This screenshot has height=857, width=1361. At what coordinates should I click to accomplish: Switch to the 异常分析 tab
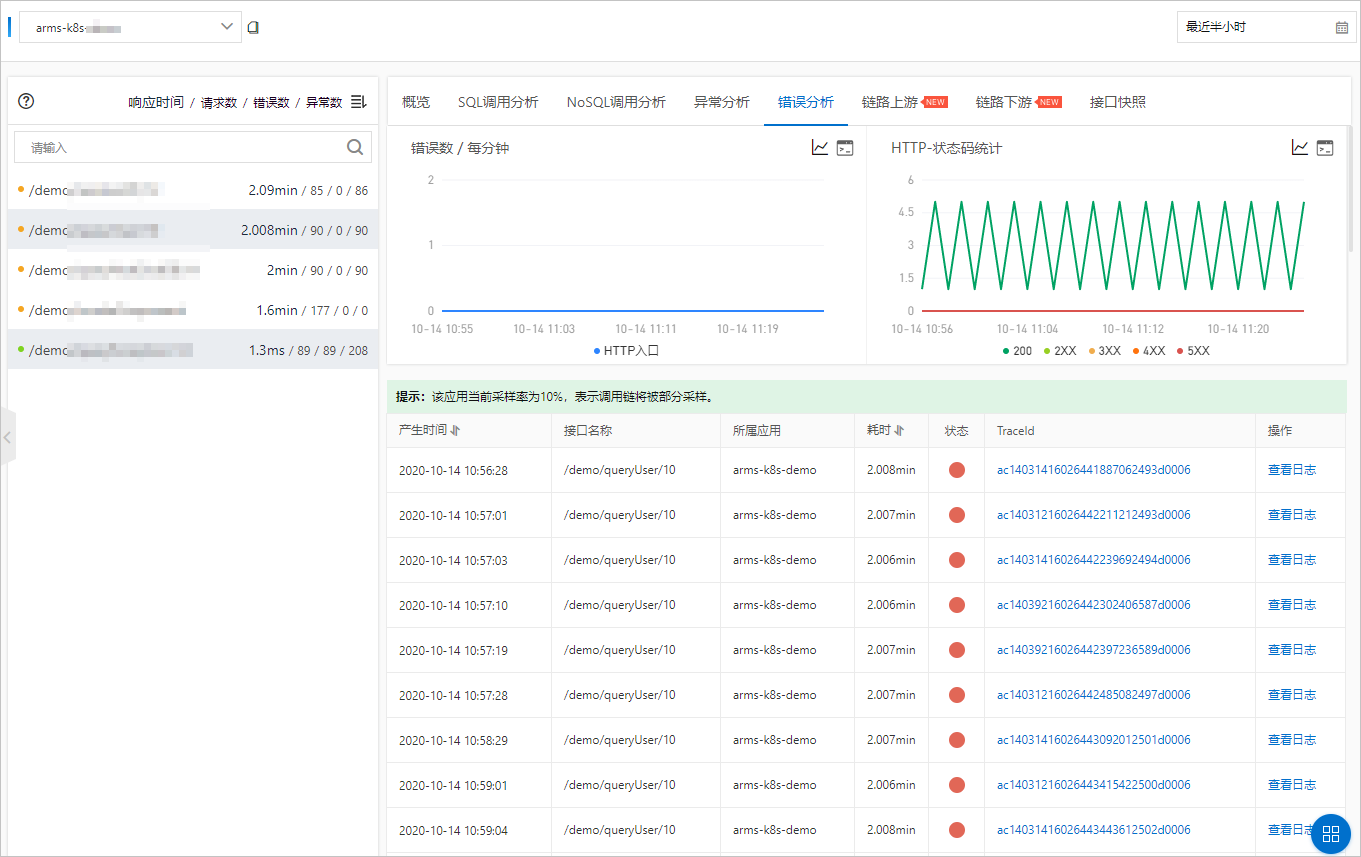tap(722, 102)
